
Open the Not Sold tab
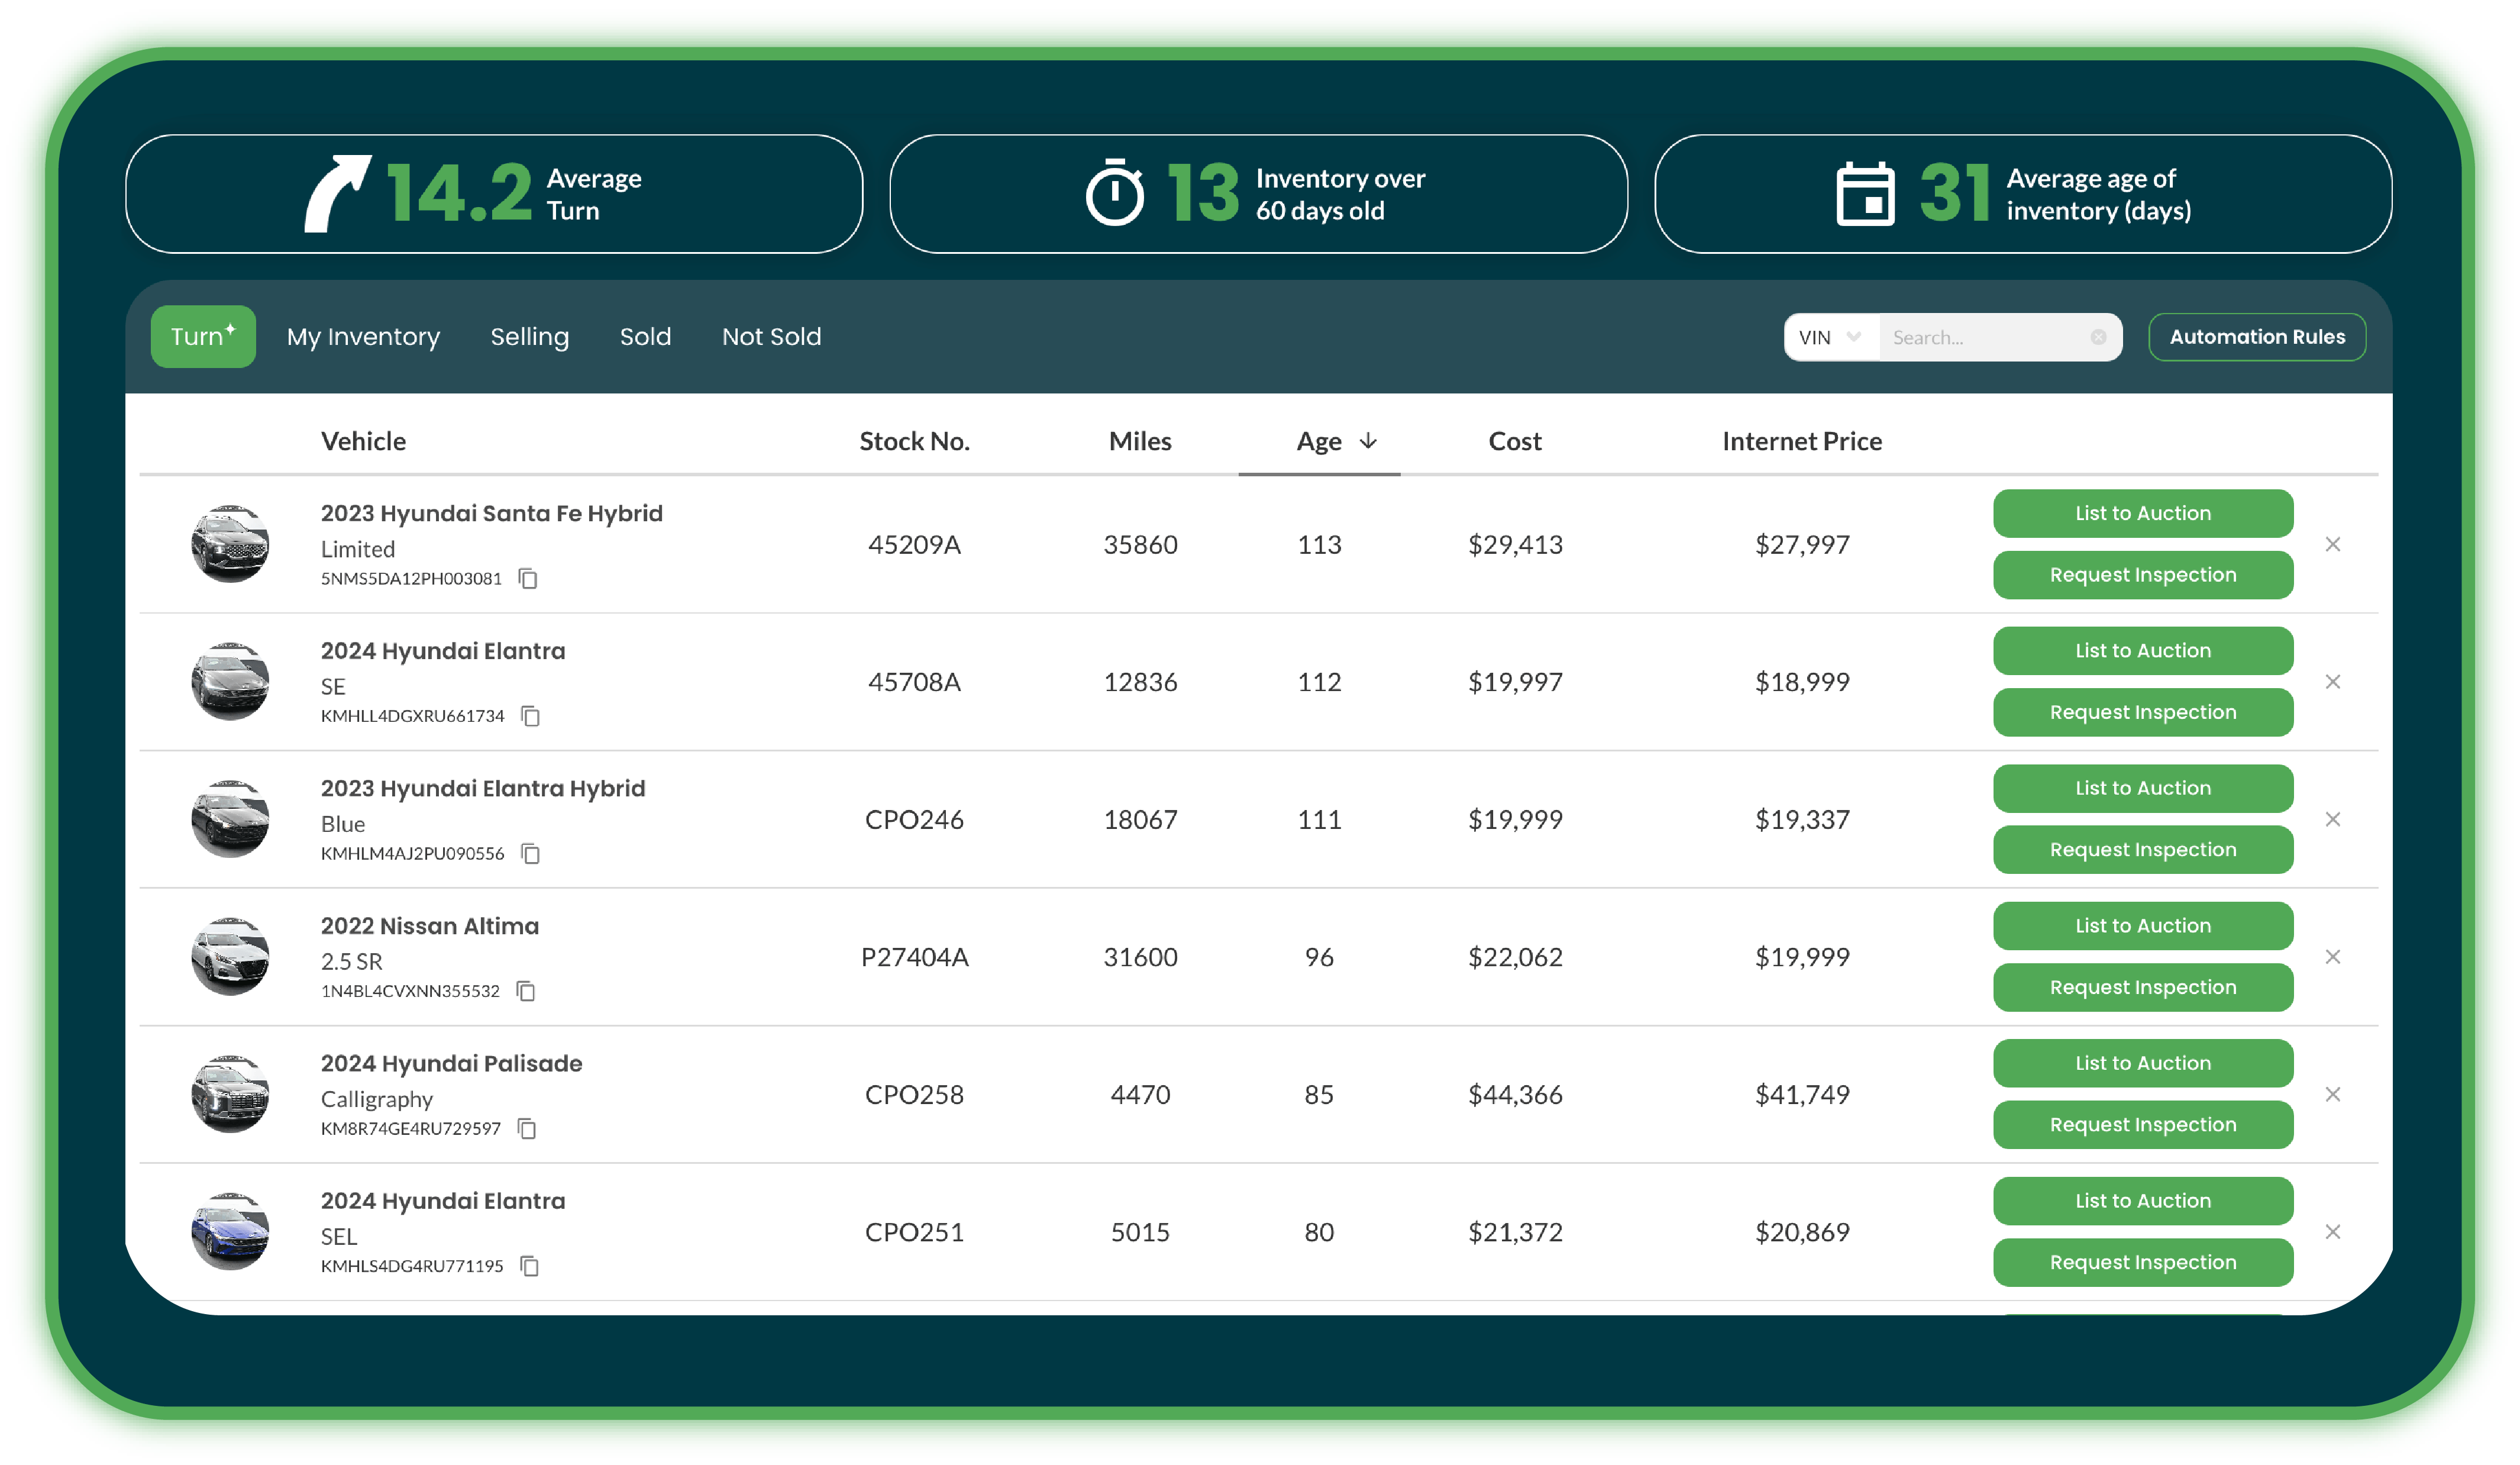click(x=771, y=337)
